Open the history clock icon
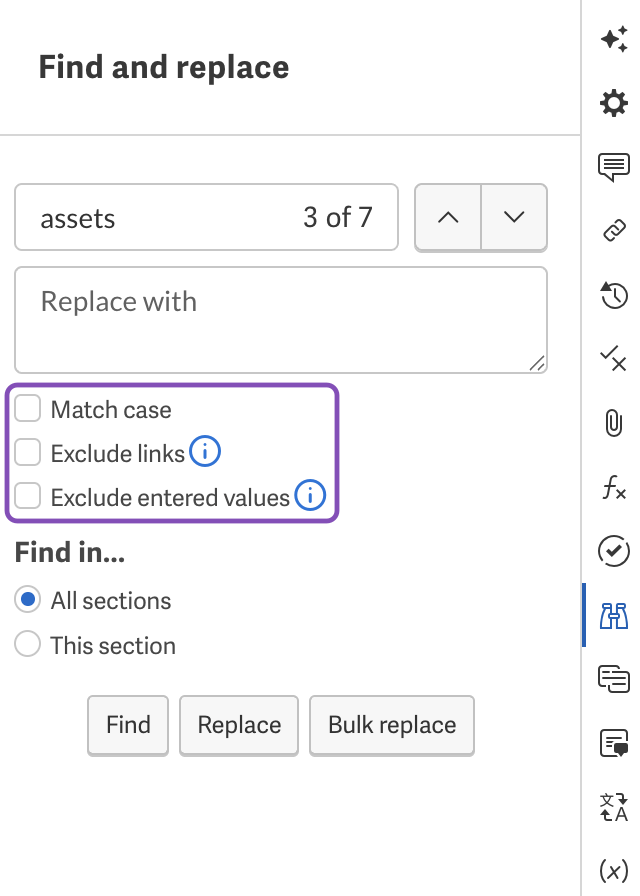 (614, 295)
